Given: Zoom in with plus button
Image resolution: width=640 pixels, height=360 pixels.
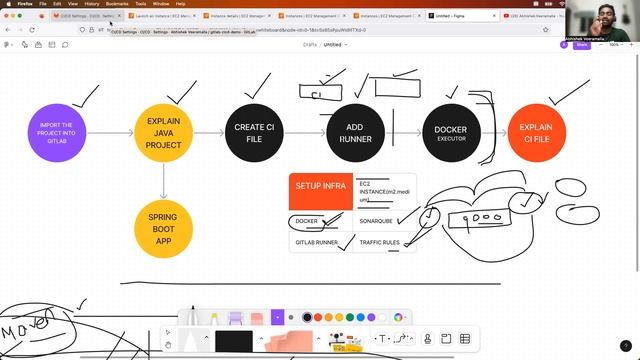Looking at the screenshot, I should pos(631,44).
